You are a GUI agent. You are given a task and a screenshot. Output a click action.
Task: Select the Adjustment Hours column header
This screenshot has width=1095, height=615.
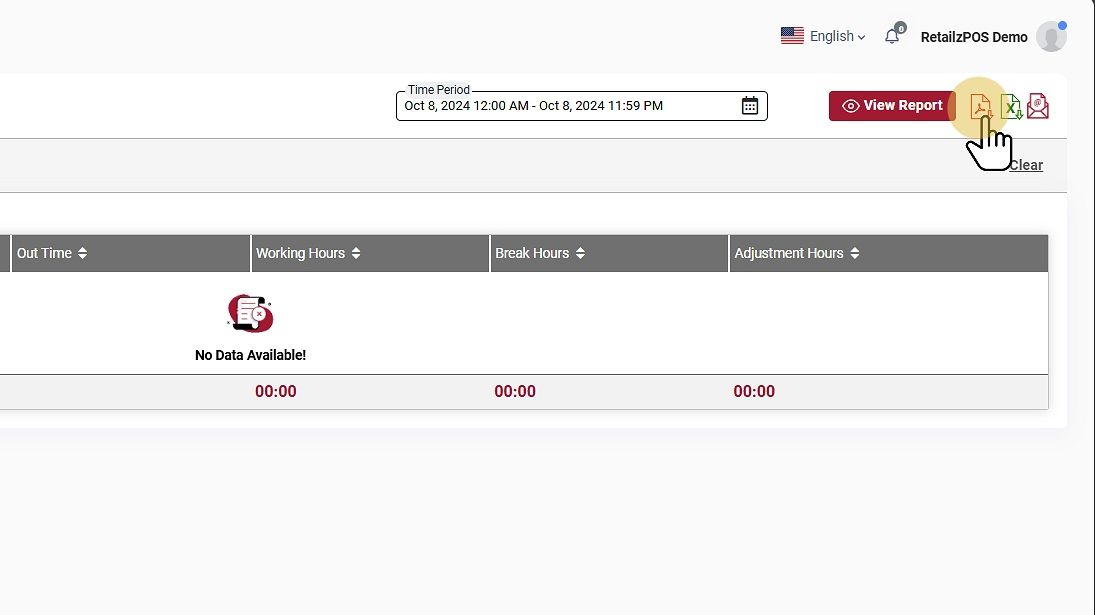pyautogui.click(x=789, y=254)
